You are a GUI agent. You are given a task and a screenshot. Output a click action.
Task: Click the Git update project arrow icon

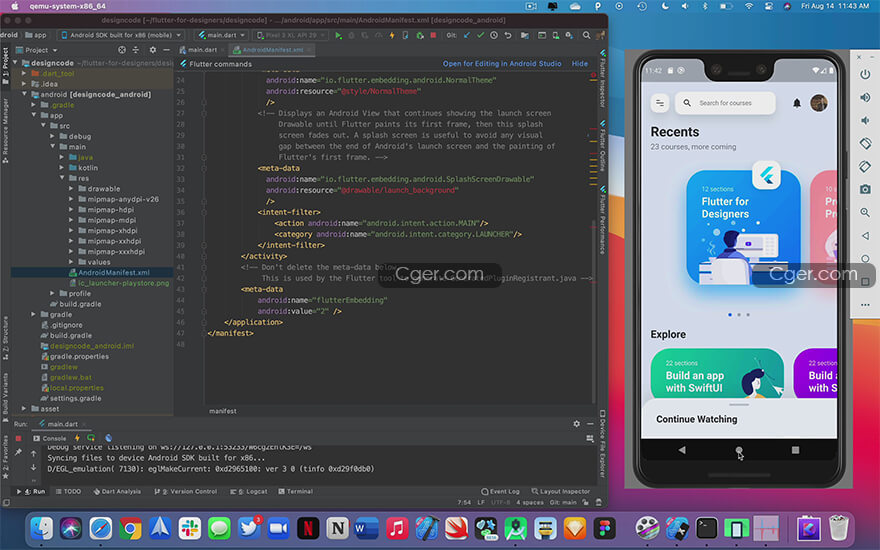point(466,35)
